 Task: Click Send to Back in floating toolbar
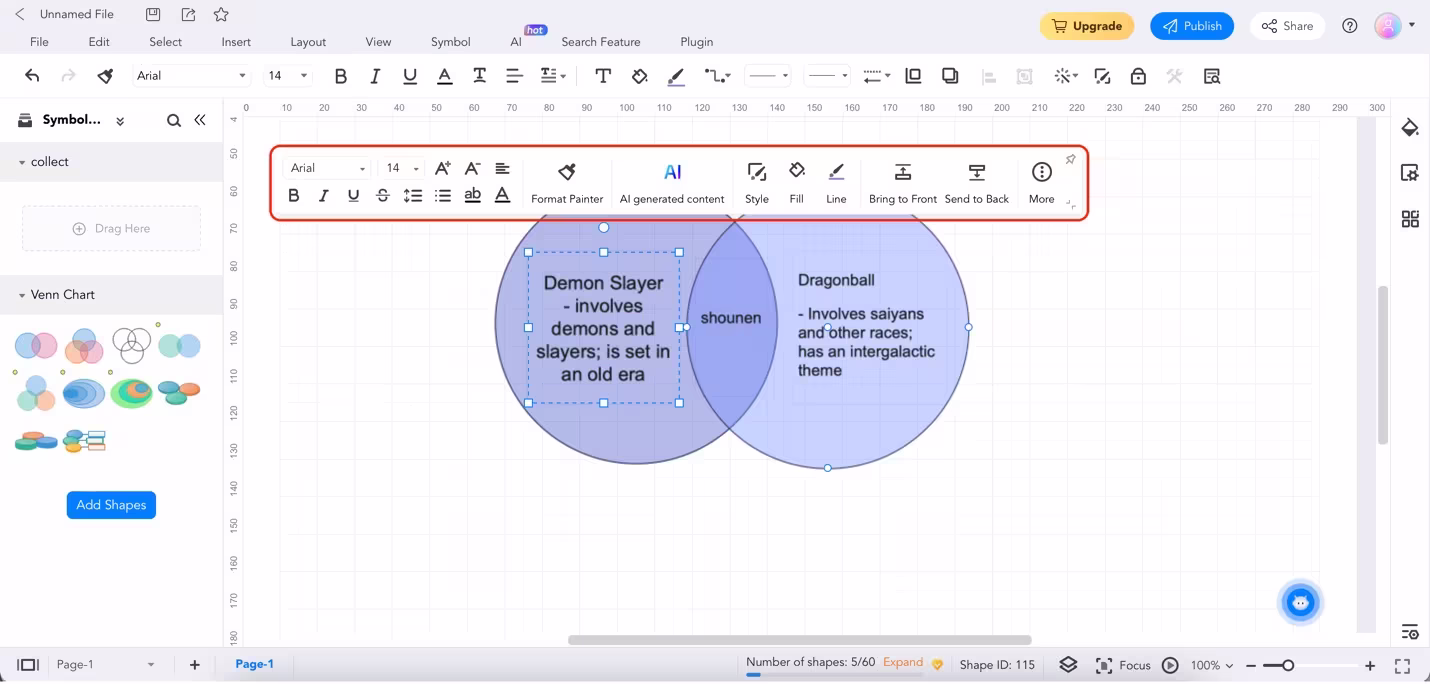977,184
